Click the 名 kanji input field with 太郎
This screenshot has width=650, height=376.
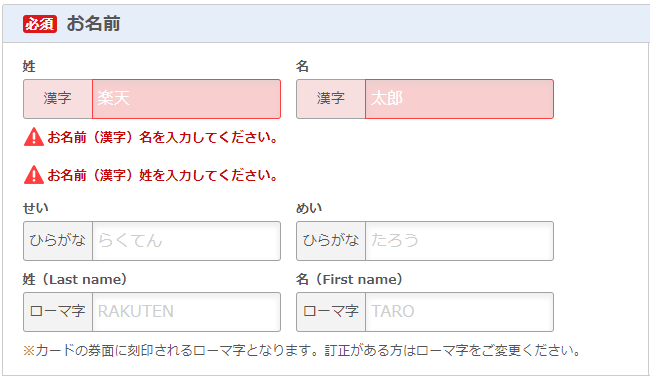459,99
